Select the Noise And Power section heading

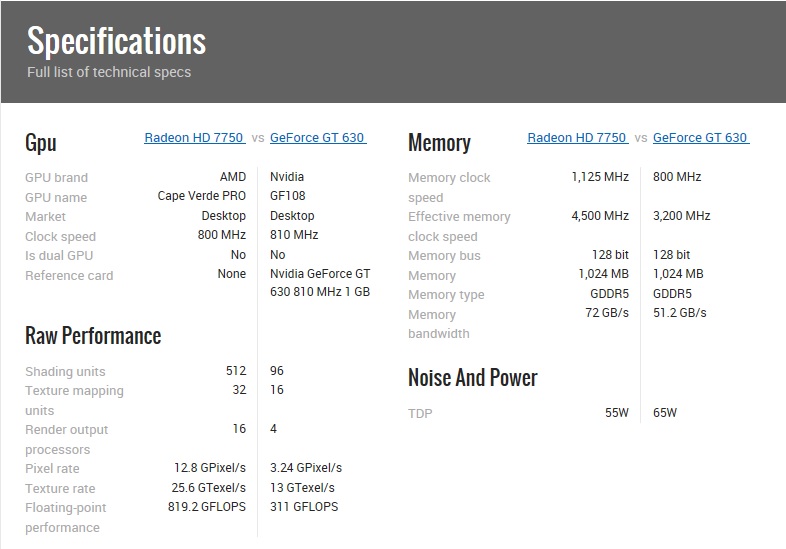coord(472,378)
